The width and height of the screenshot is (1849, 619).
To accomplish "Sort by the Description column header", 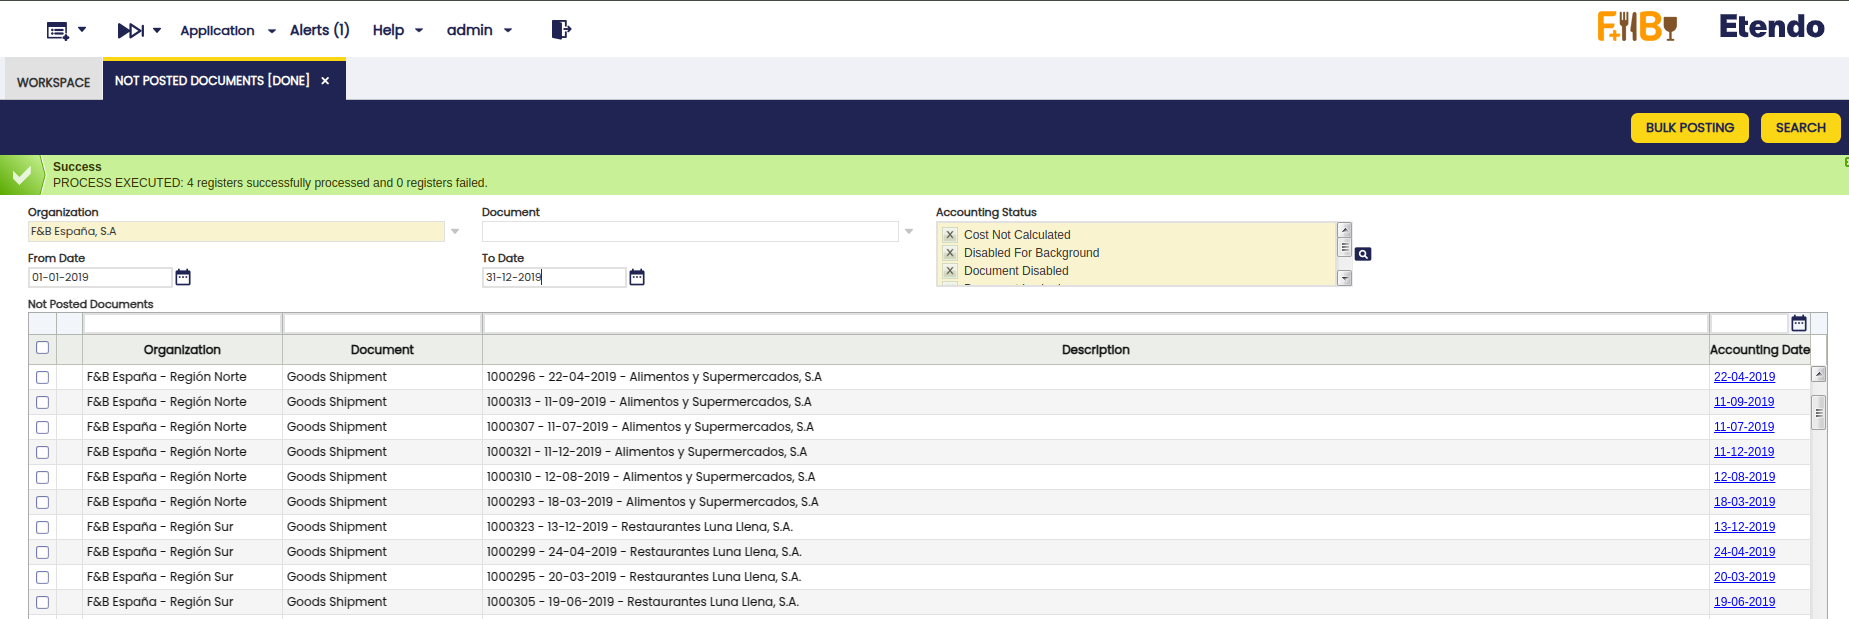I will tap(1096, 350).
